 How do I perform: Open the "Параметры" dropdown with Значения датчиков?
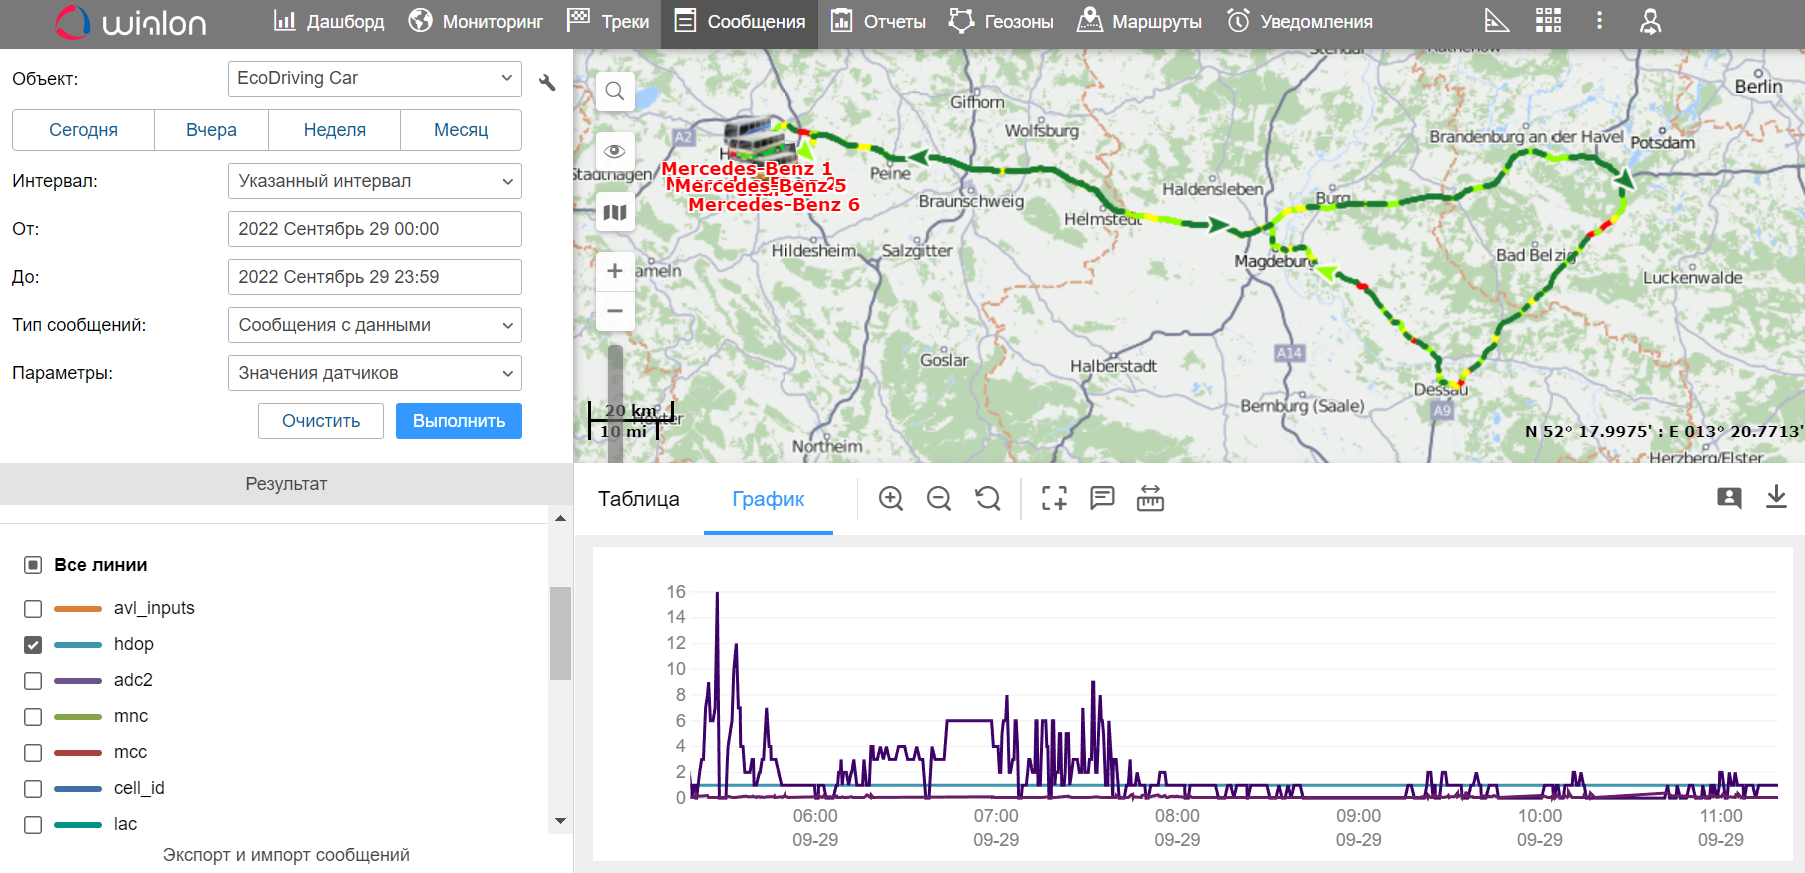[374, 373]
